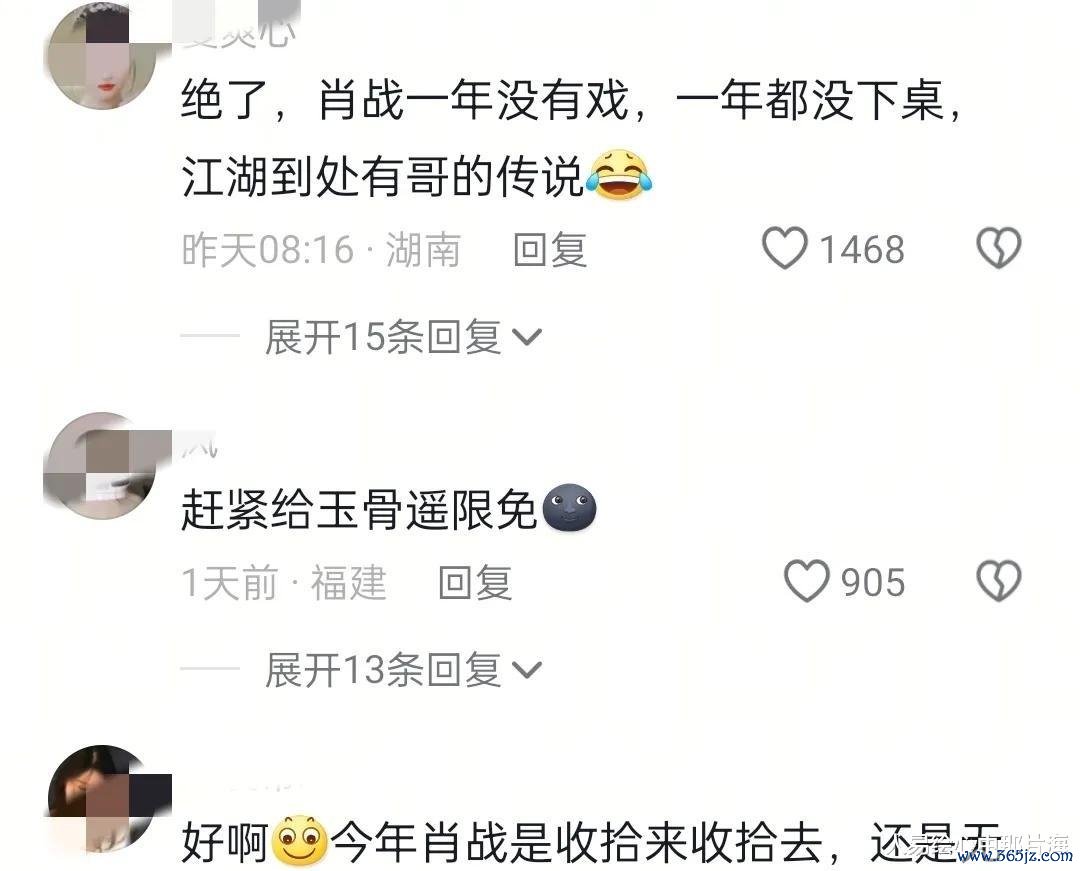Reply to the Hunan comment via 回复

550,249
